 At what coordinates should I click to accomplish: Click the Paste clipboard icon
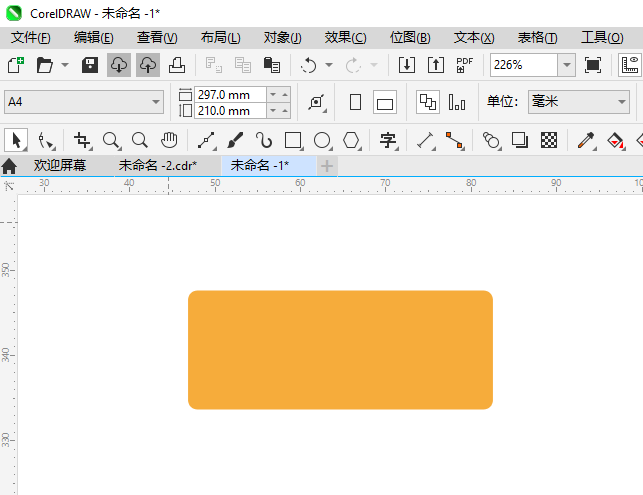click(271, 65)
